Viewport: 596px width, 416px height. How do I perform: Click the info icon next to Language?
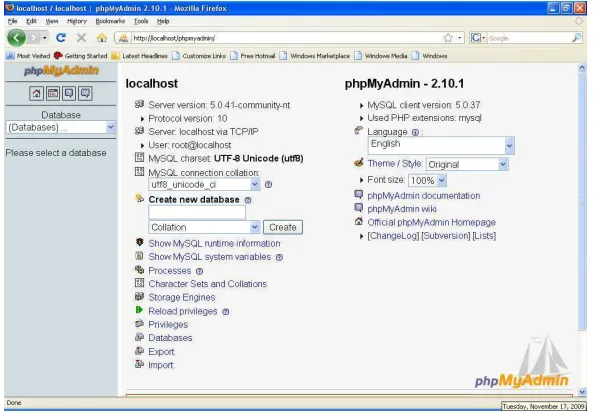click(x=415, y=133)
